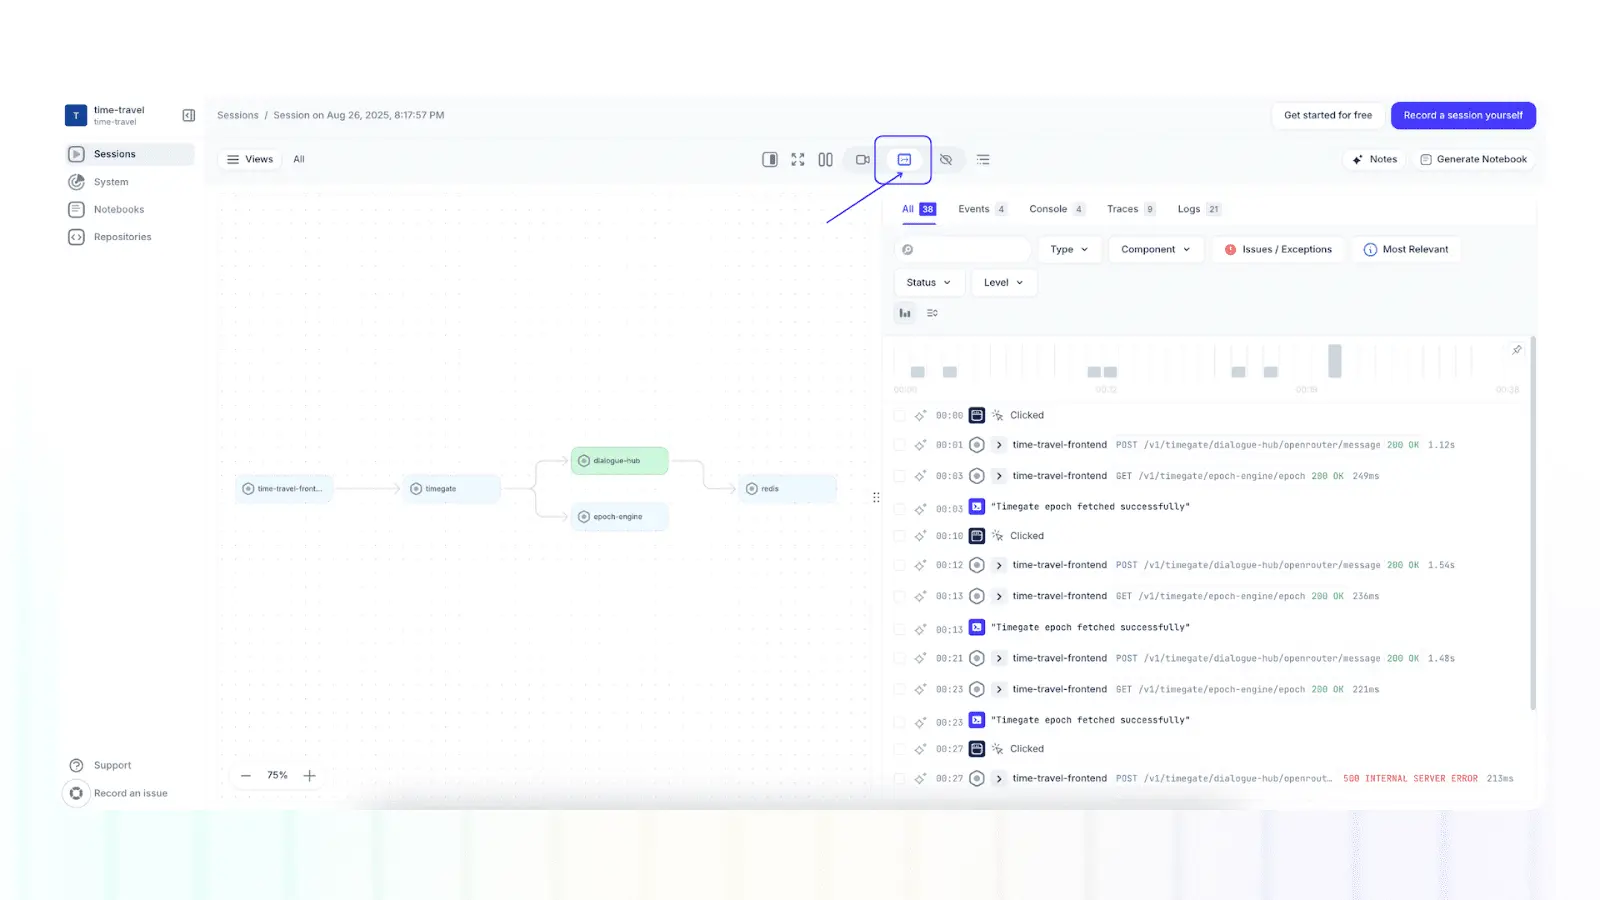Open the list view icon in toolbar
Image resolution: width=1600 pixels, height=900 pixels.
983,159
